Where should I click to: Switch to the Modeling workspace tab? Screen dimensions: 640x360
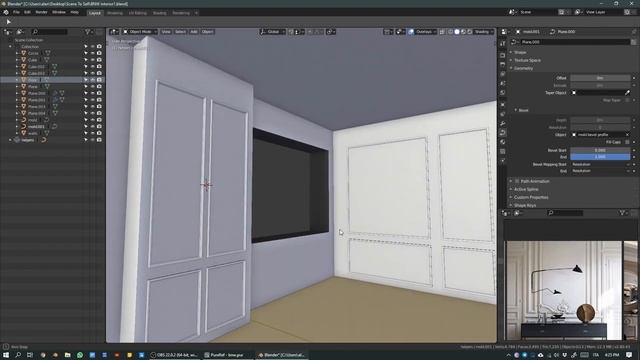click(x=115, y=13)
